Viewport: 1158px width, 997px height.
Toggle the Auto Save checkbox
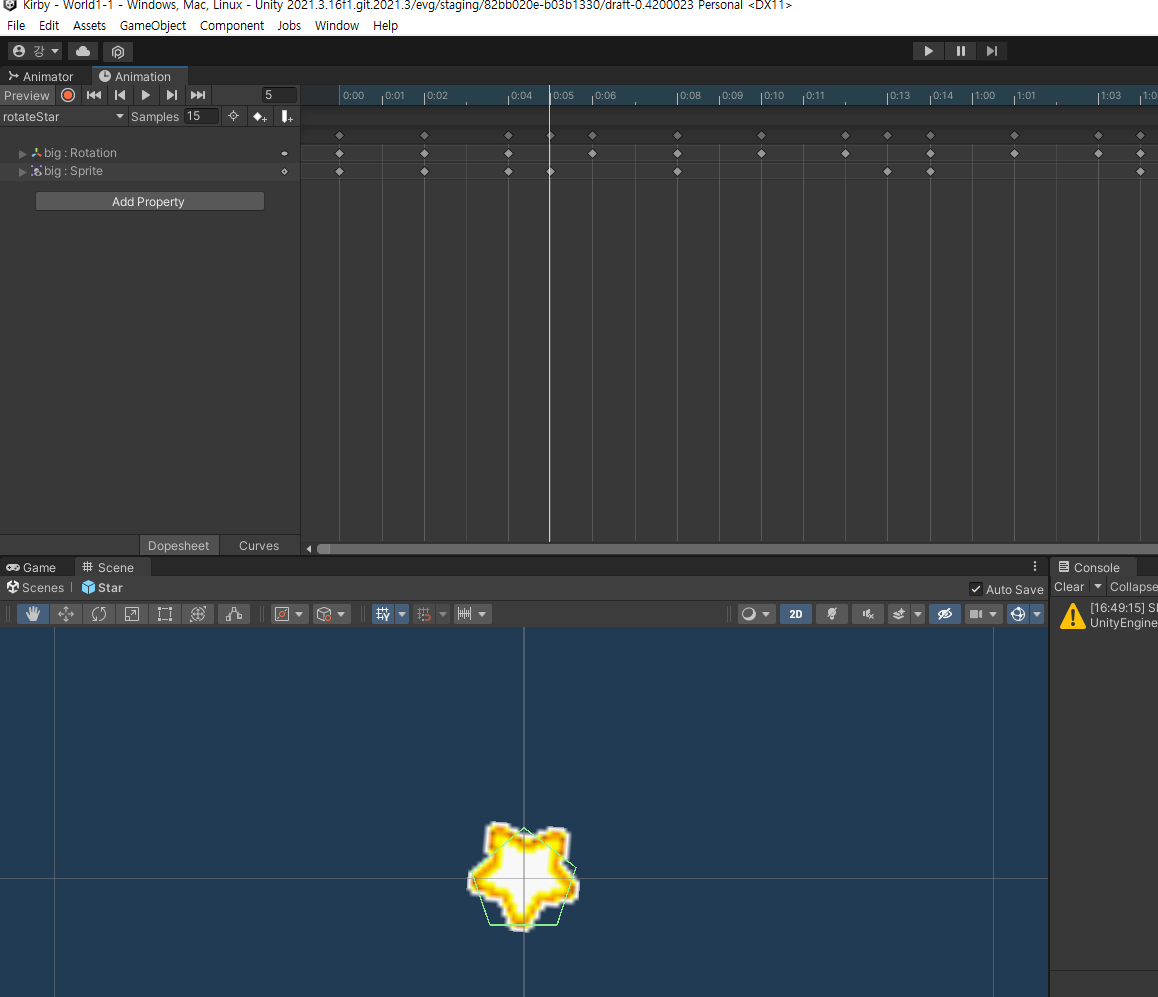[976, 589]
